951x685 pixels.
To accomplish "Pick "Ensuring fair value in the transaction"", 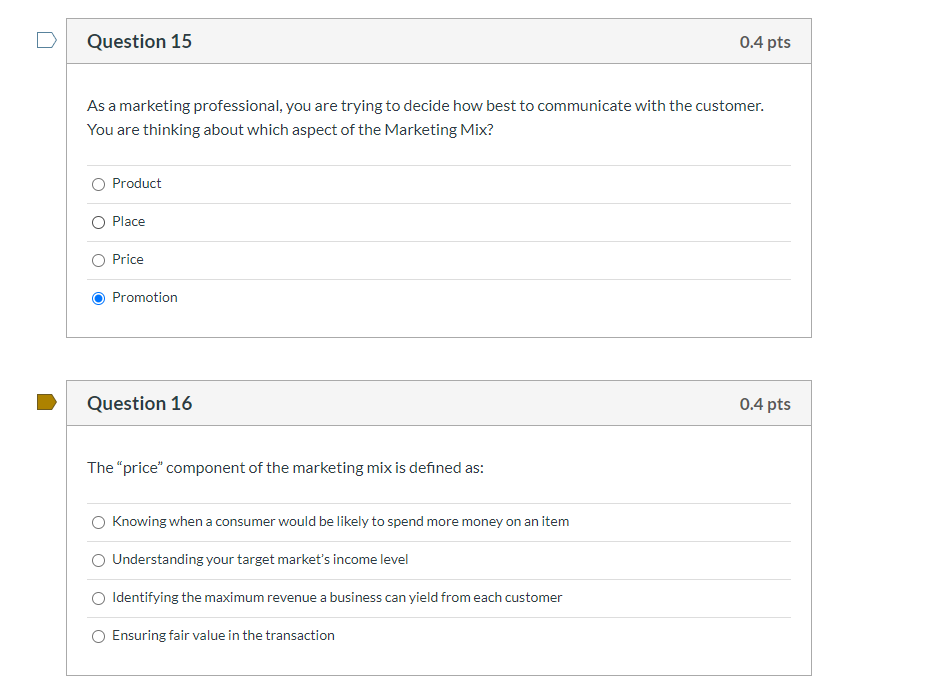I will point(98,636).
